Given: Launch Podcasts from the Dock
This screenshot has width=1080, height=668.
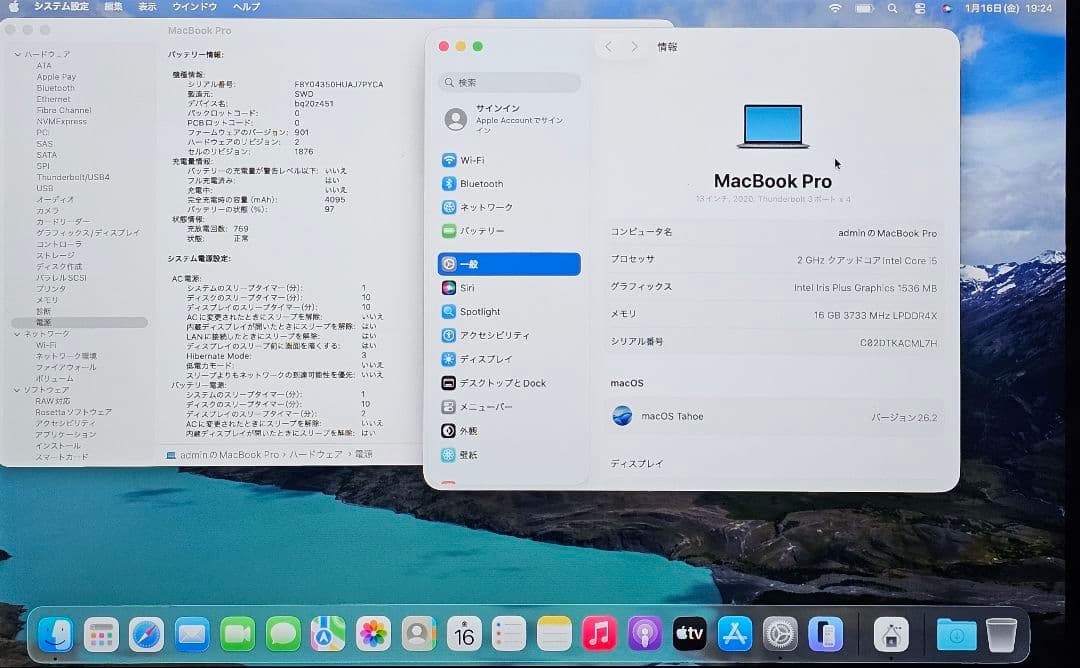Looking at the screenshot, I should pyautogui.click(x=643, y=633).
